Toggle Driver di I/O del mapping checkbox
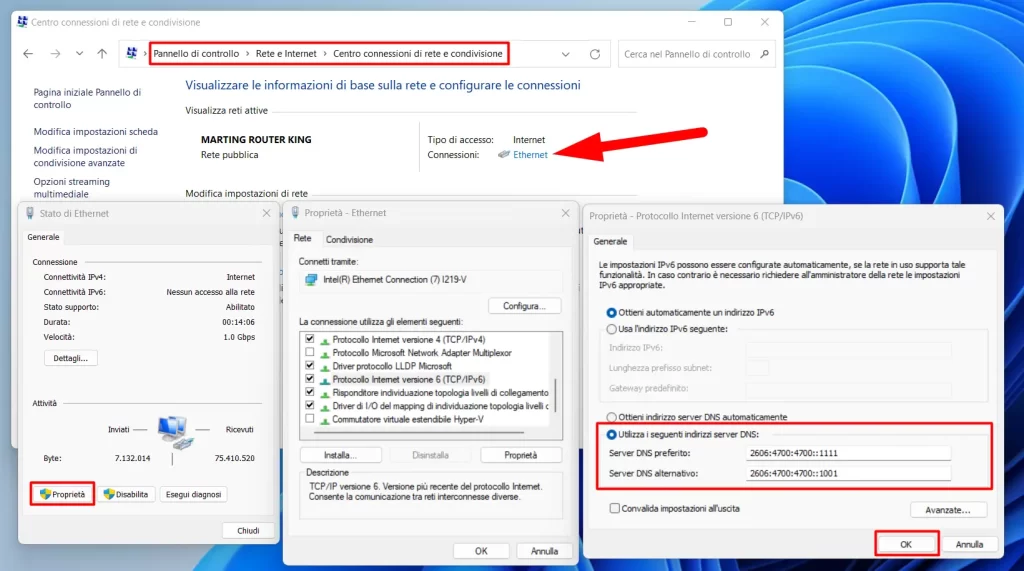 (310, 406)
